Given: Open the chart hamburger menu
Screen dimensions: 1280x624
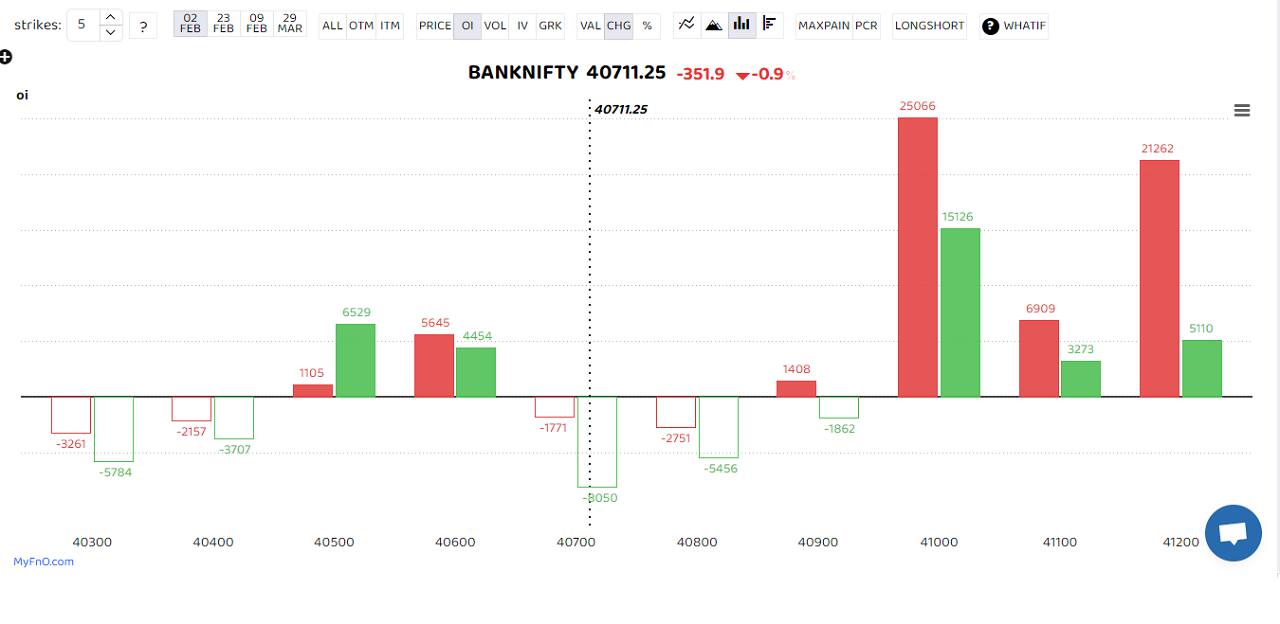Looking at the screenshot, I should point(1241,110).
